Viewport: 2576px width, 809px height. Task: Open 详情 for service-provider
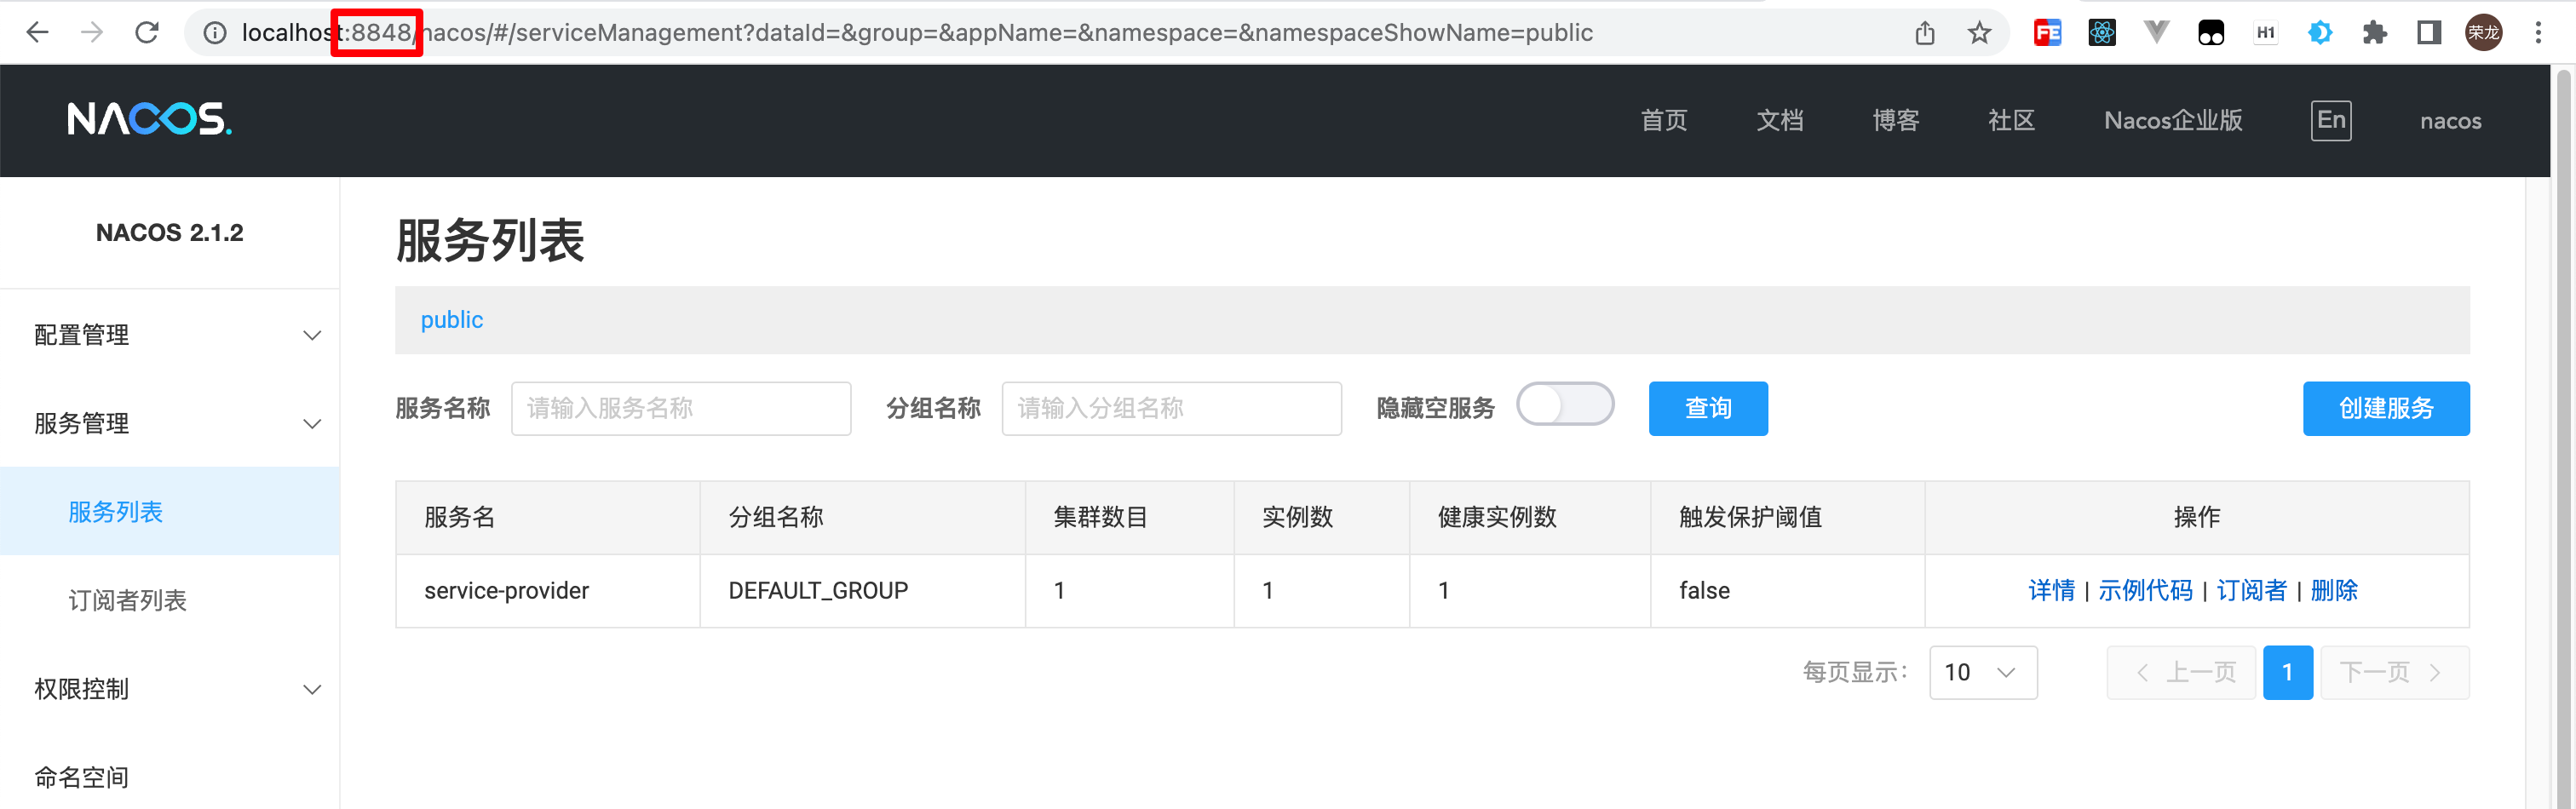(2051, 590)
